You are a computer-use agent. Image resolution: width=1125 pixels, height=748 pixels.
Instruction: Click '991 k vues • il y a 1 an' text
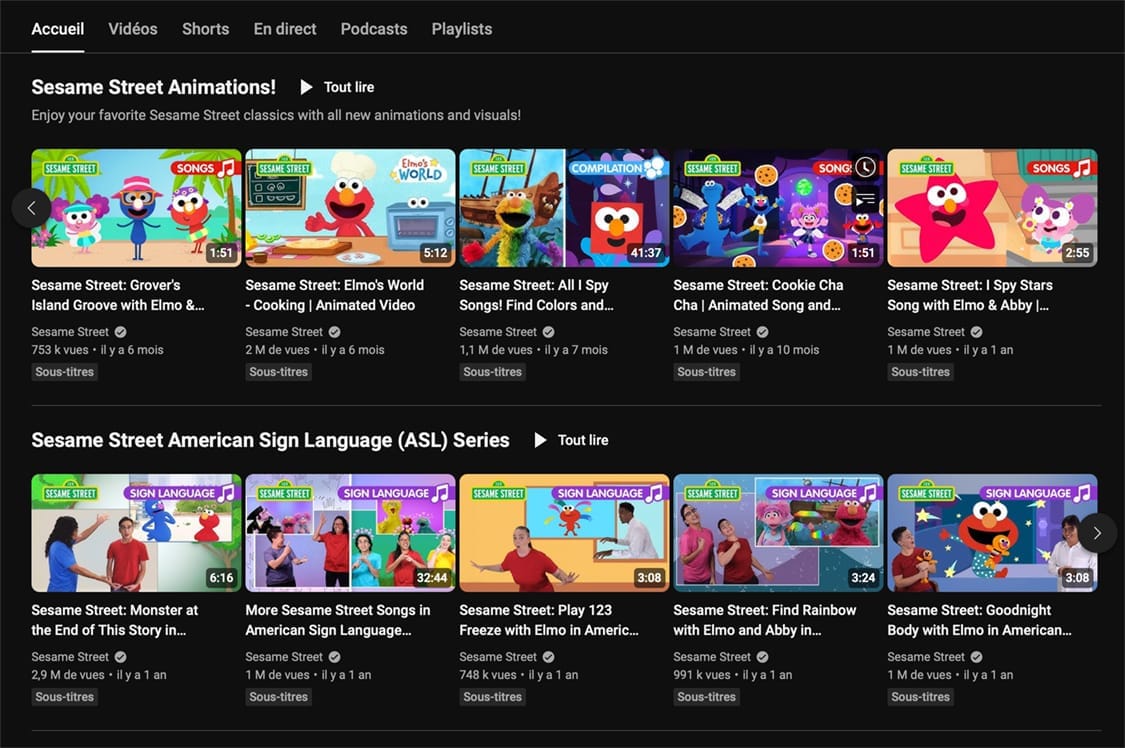(x=733, y=675)
